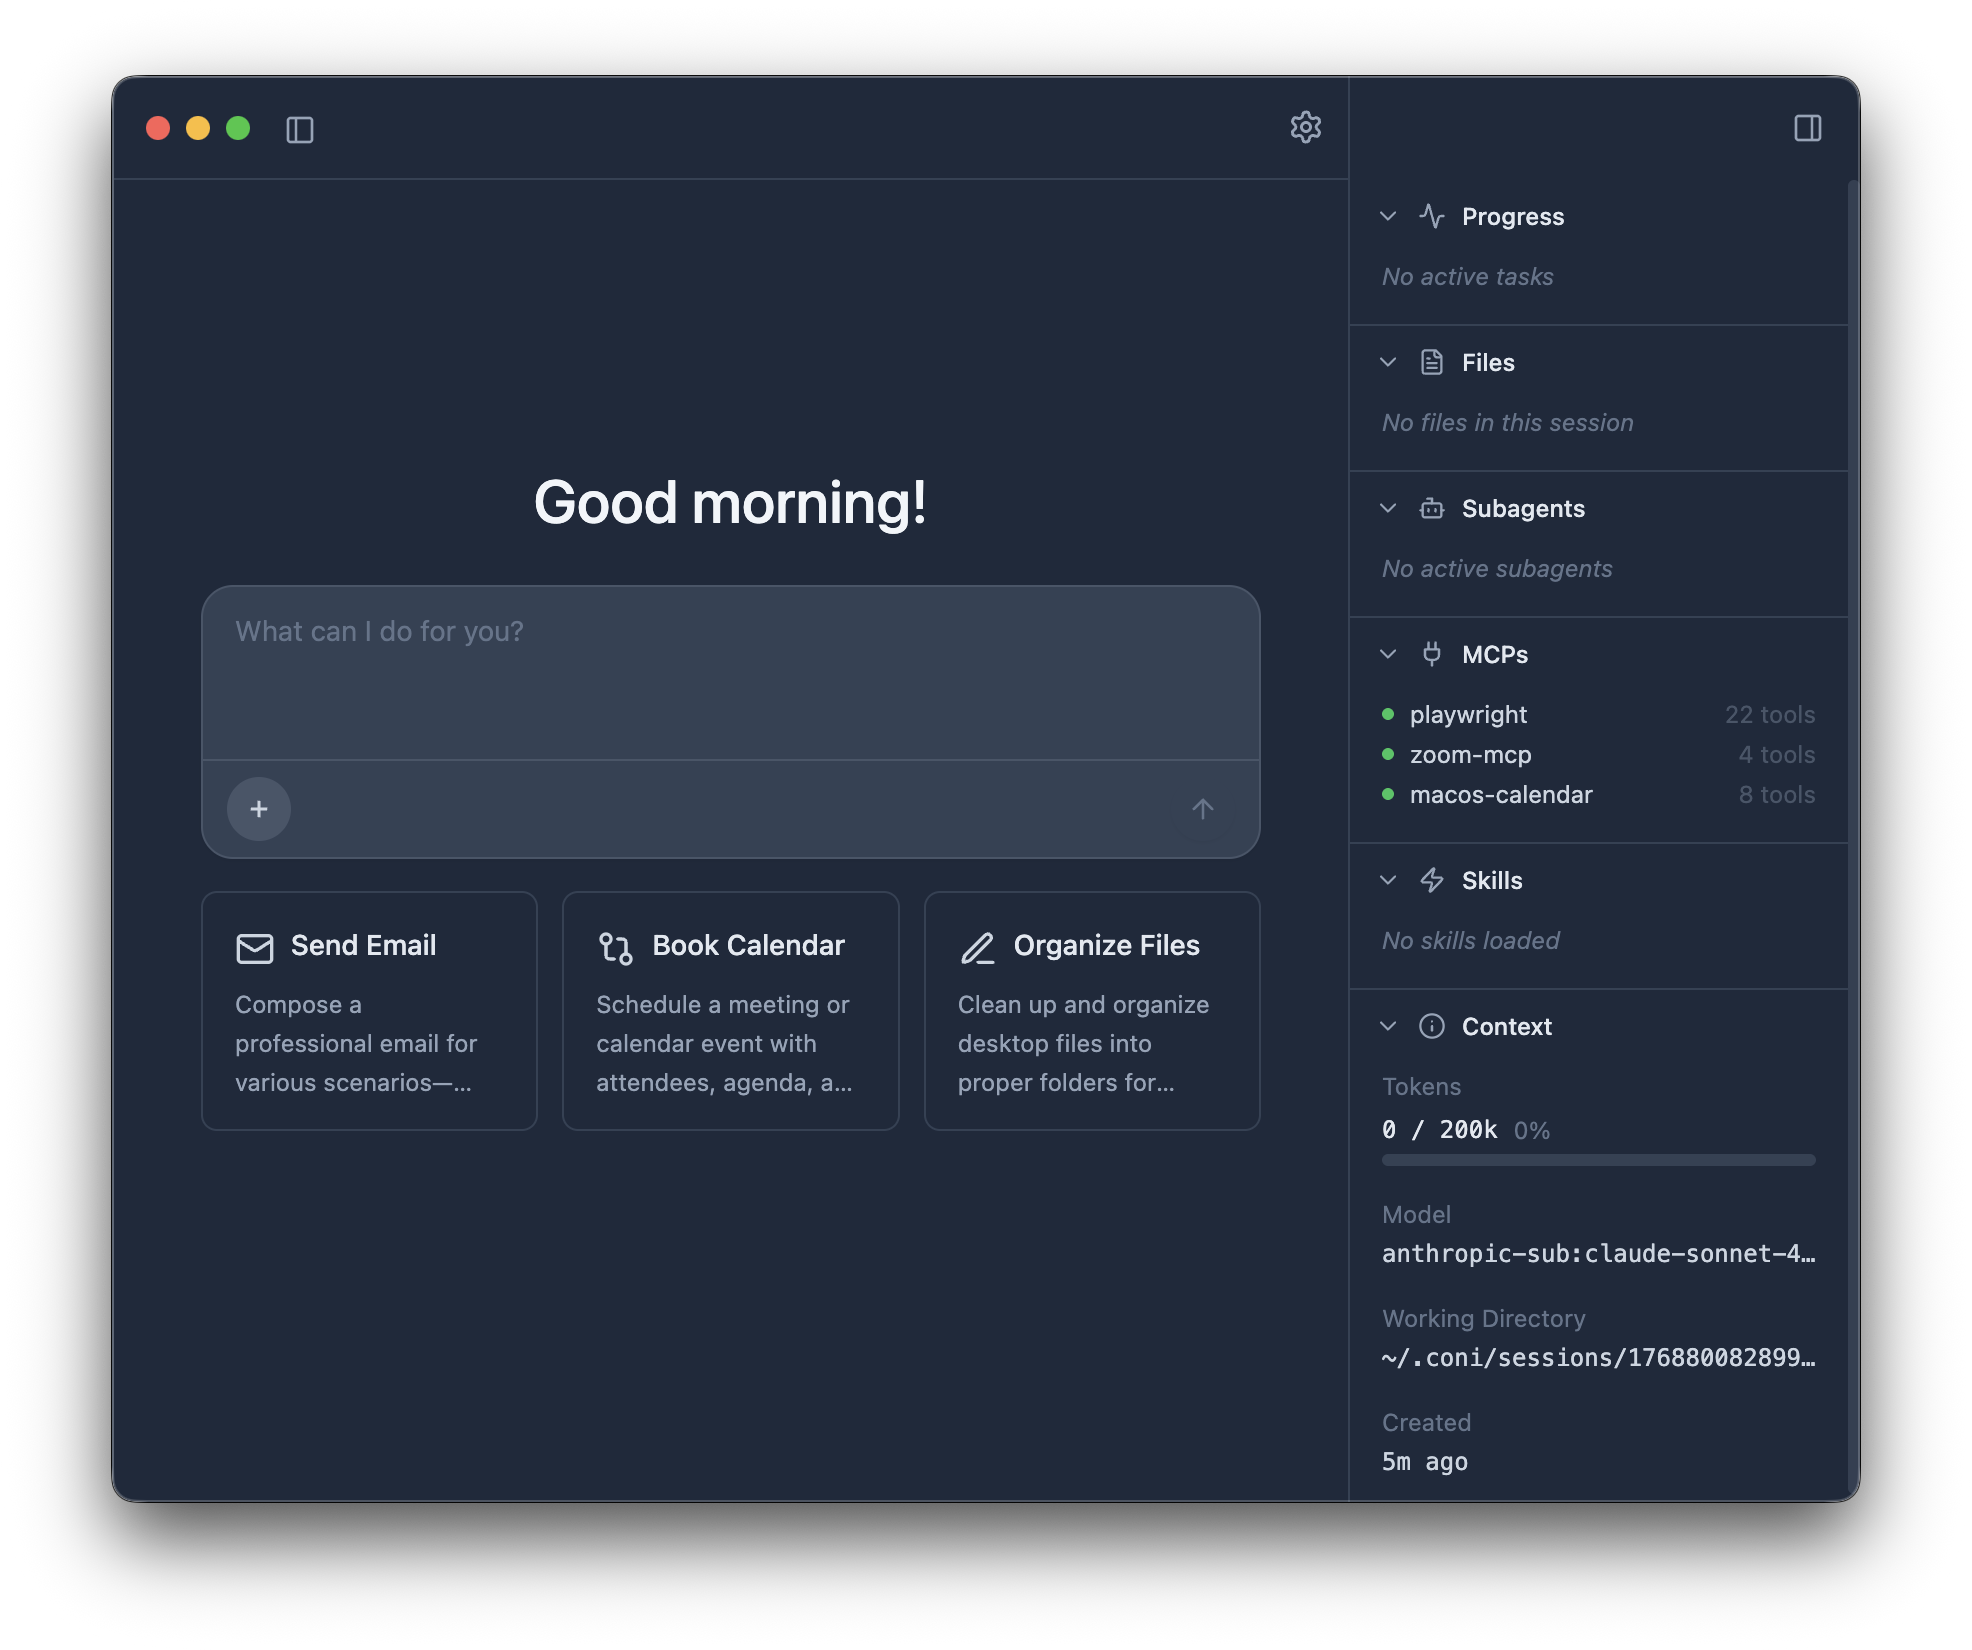This screenshot has width=1972, height=1650.
Task: Collapse the Context section
Action: point(1388,1026)
